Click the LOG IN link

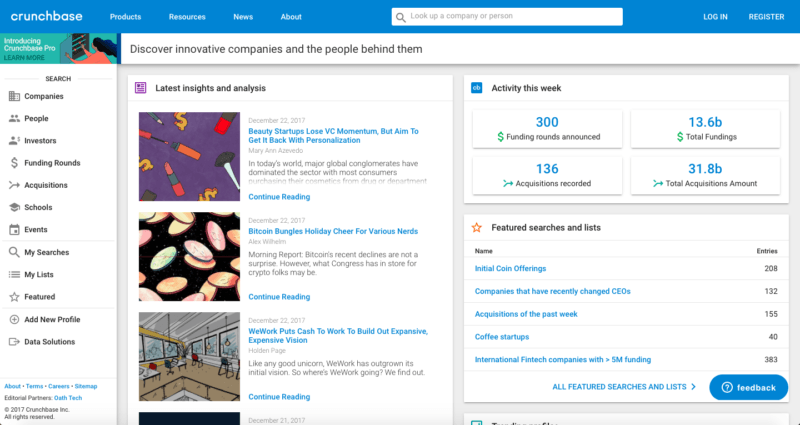(x=715, y=17)
